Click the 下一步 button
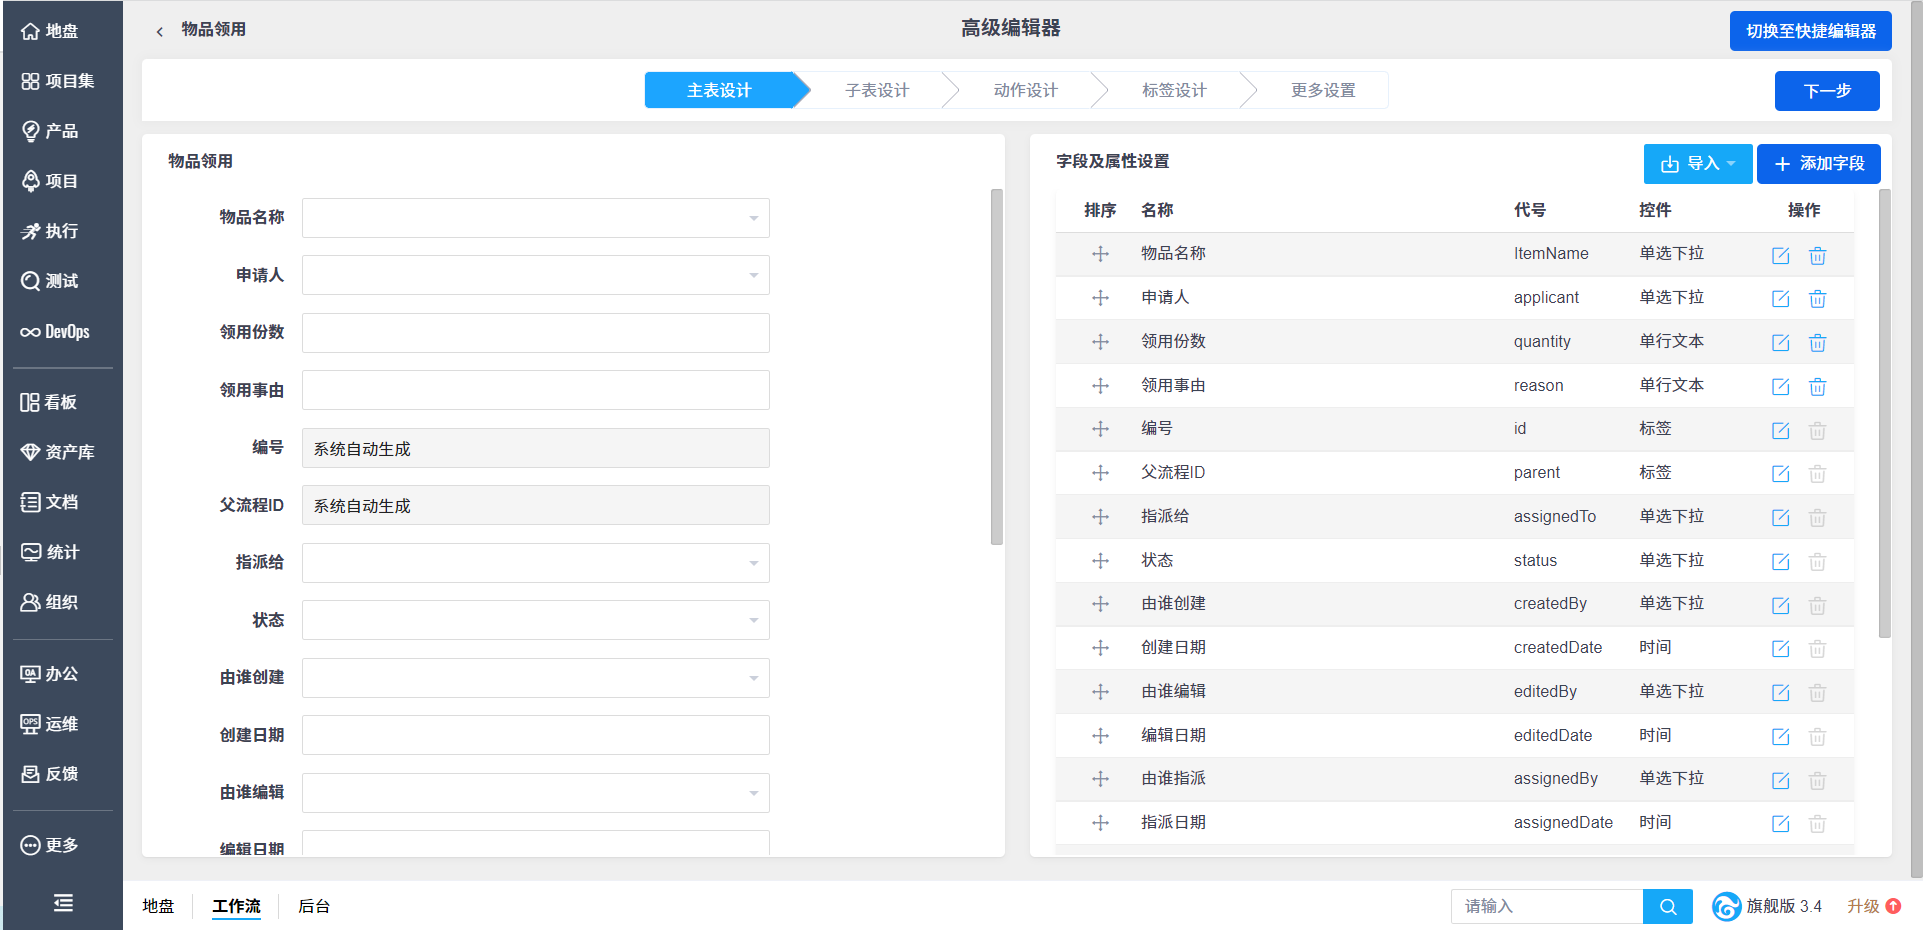Image resolution: width=1923 pixels, height=930 pixels. click(1826, 91)
